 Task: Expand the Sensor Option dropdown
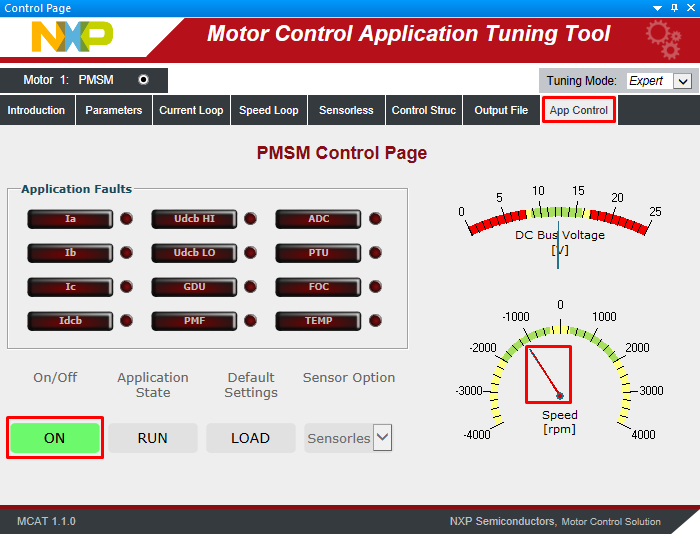pos(382,438)
